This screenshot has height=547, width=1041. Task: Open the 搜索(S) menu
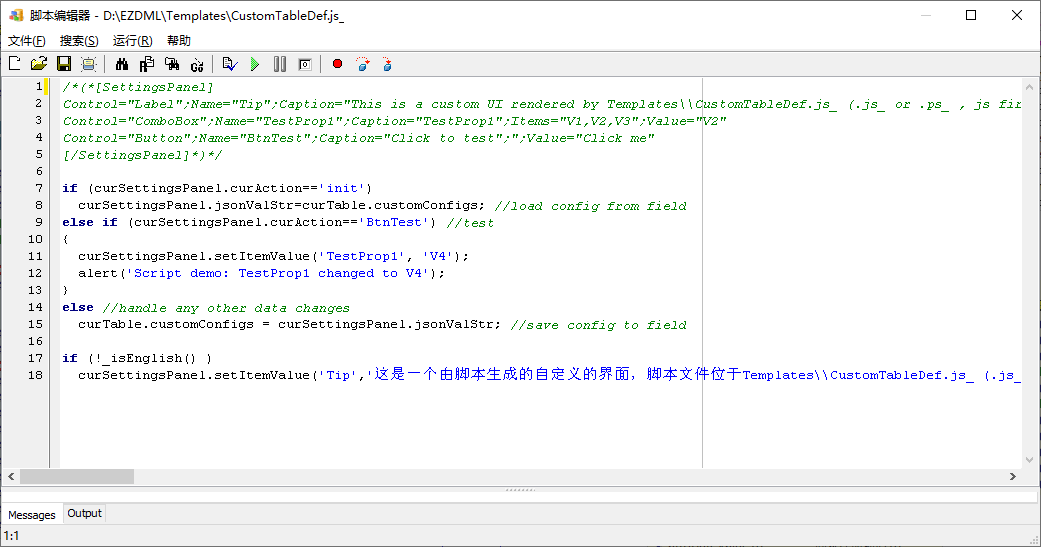coord(79,41)
